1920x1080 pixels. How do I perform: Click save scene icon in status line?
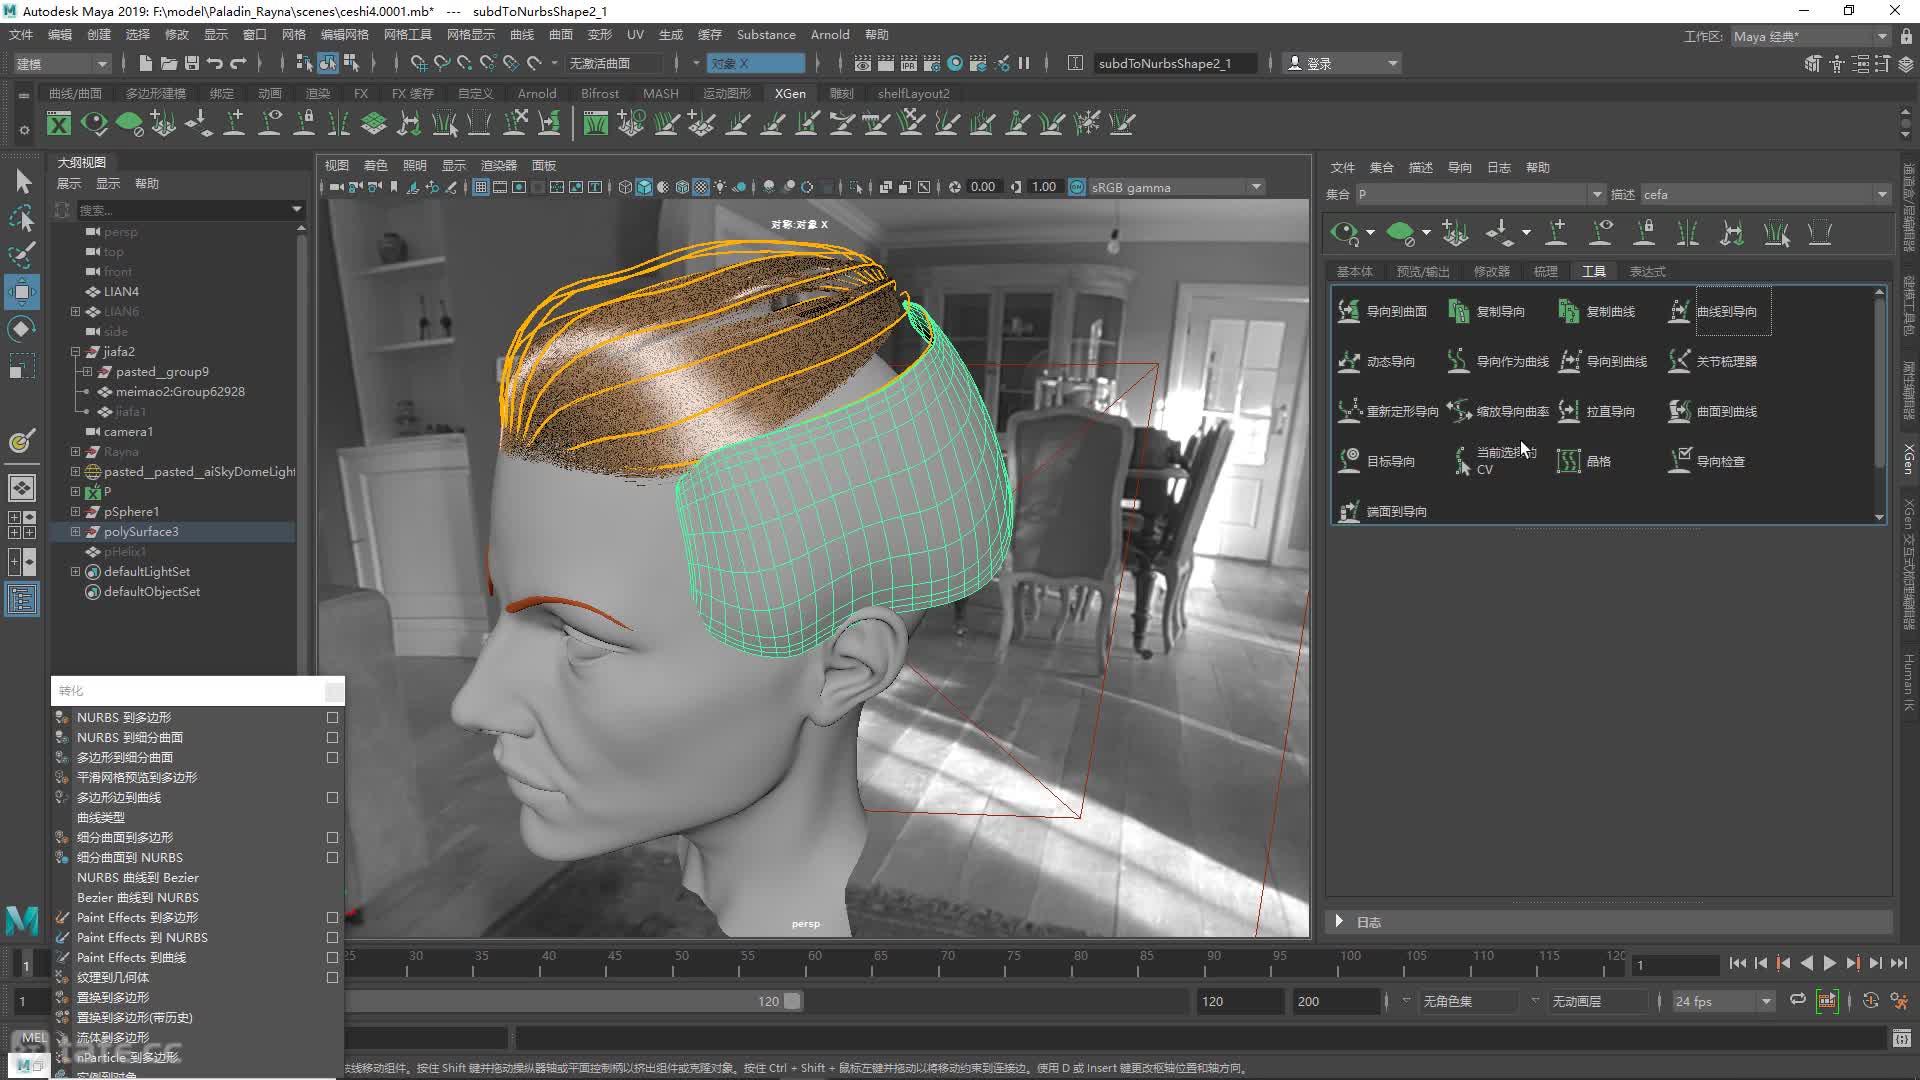(191, 63)
